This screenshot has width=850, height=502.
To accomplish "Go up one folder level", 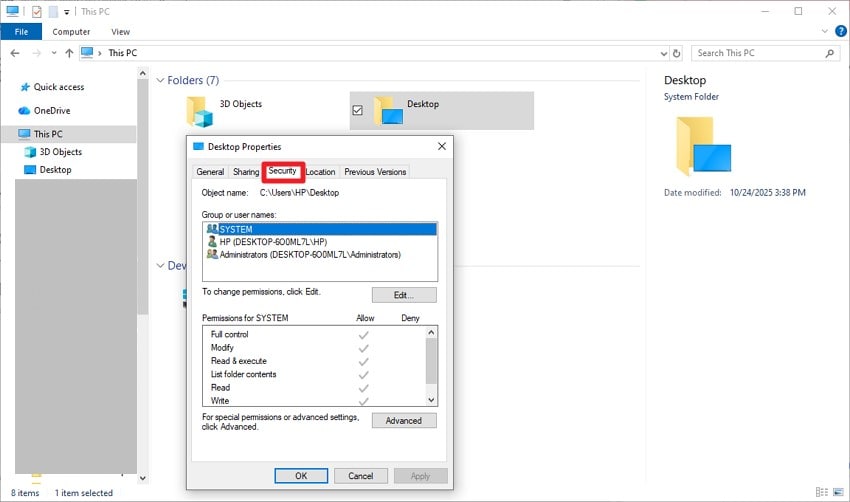I will [69, 53].
